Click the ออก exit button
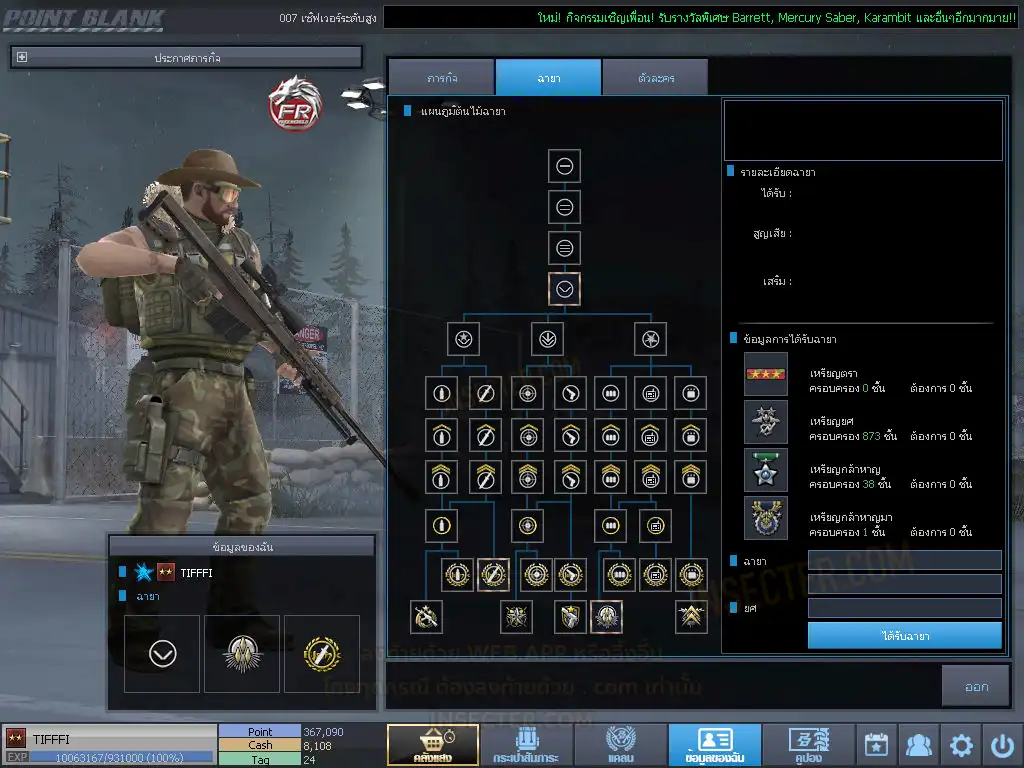The image size is (1024, 768). click(976, 686)
